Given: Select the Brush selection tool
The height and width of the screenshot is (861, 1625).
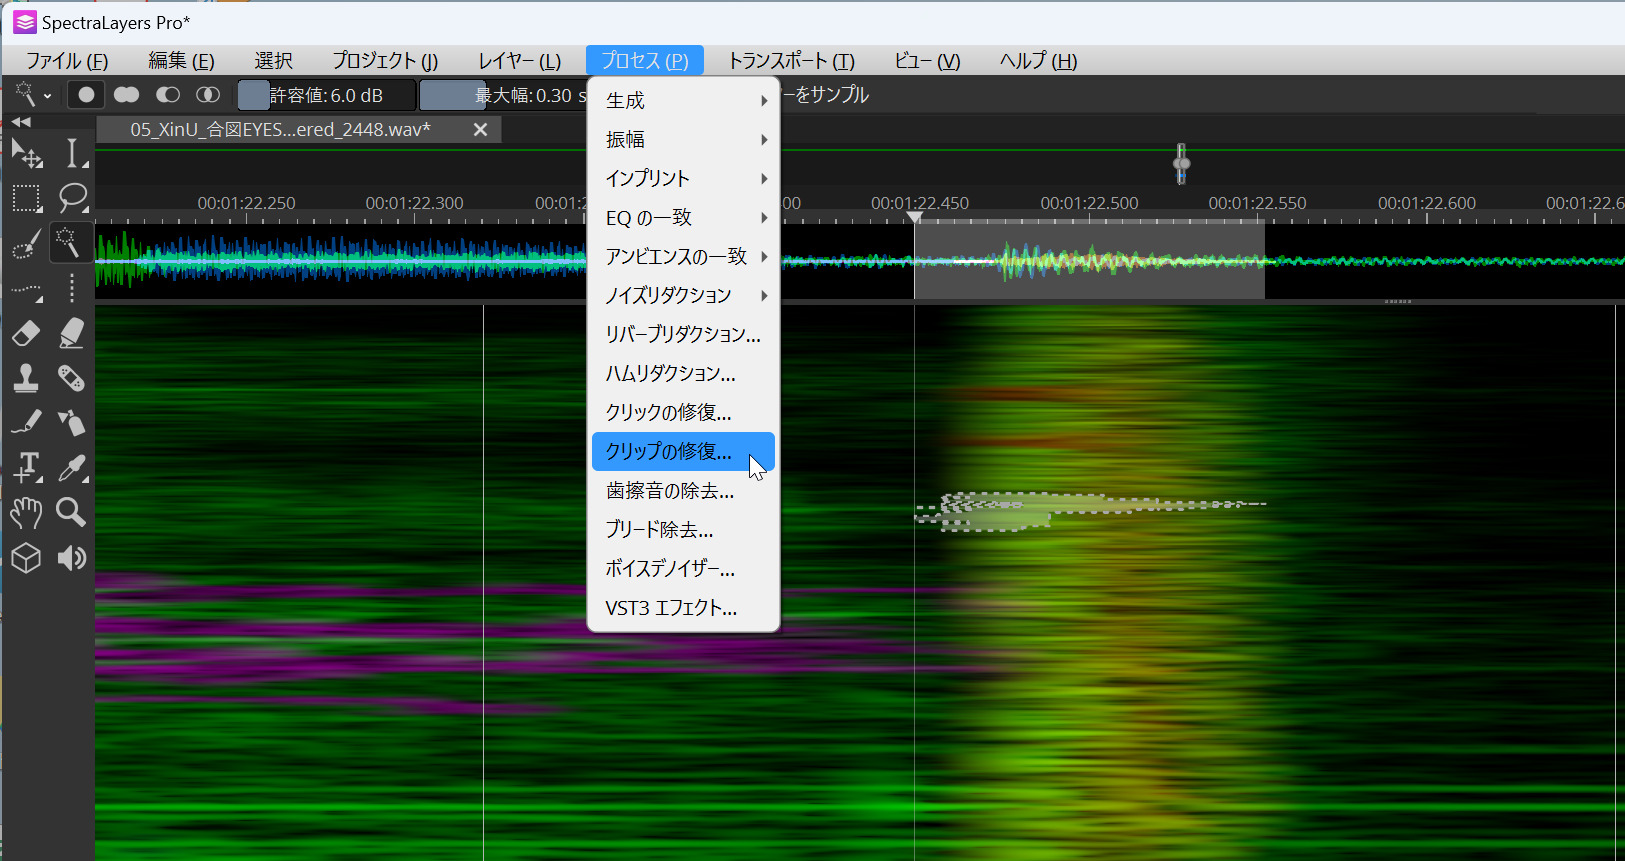Looking at the screenshot, I should pyautogui.click(x=26, y=243).
